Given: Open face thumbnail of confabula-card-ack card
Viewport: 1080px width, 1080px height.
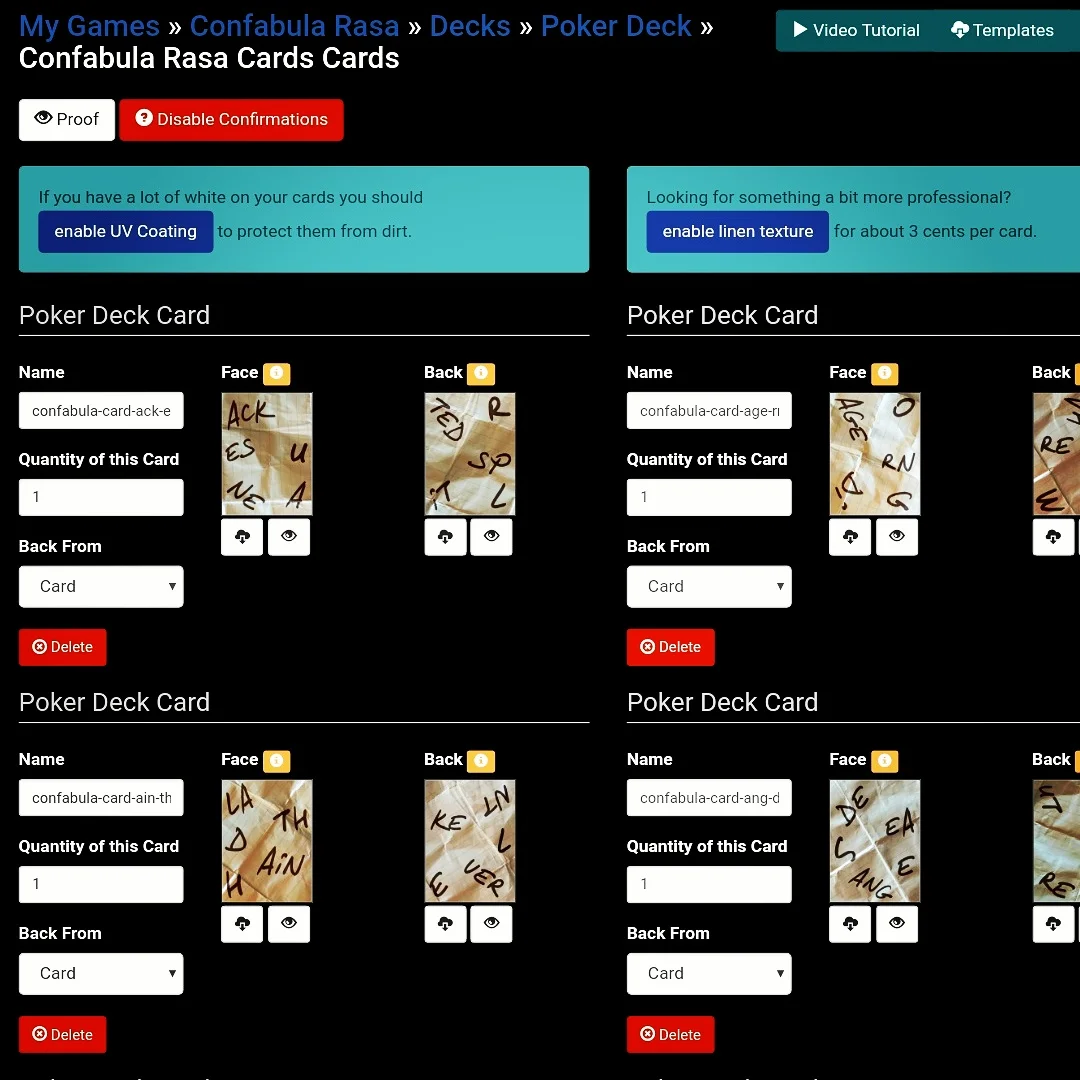Looking at the screenshot, I should point(267,454).
